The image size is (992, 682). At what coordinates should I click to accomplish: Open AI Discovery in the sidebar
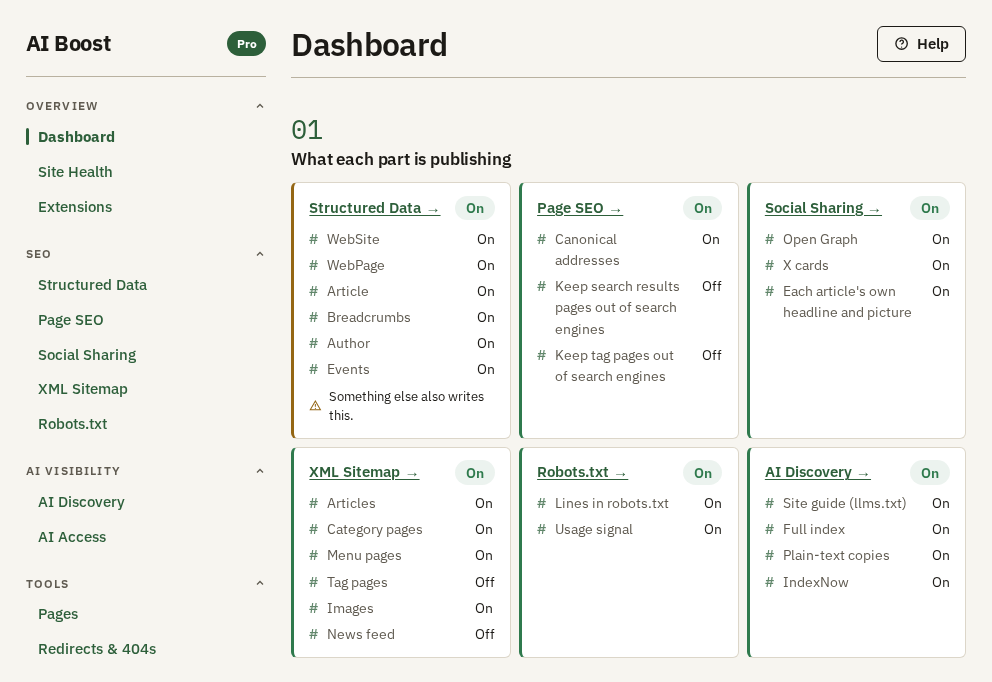click(81, 502)
